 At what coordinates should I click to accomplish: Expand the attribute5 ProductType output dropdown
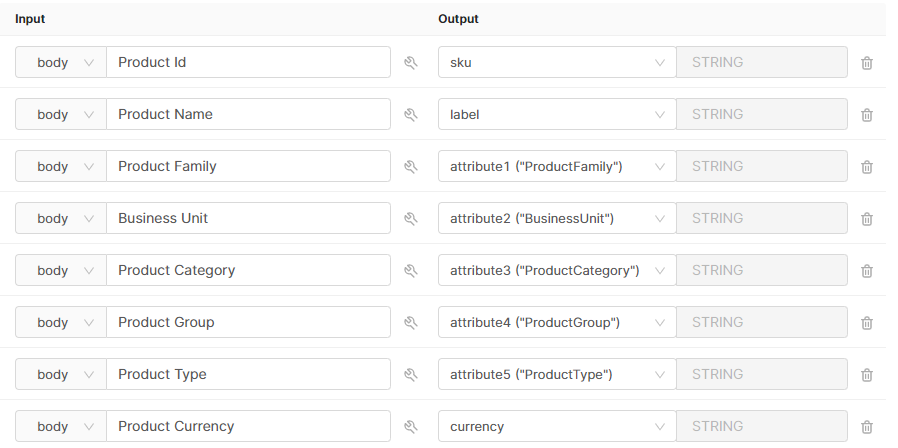(556, 374)
